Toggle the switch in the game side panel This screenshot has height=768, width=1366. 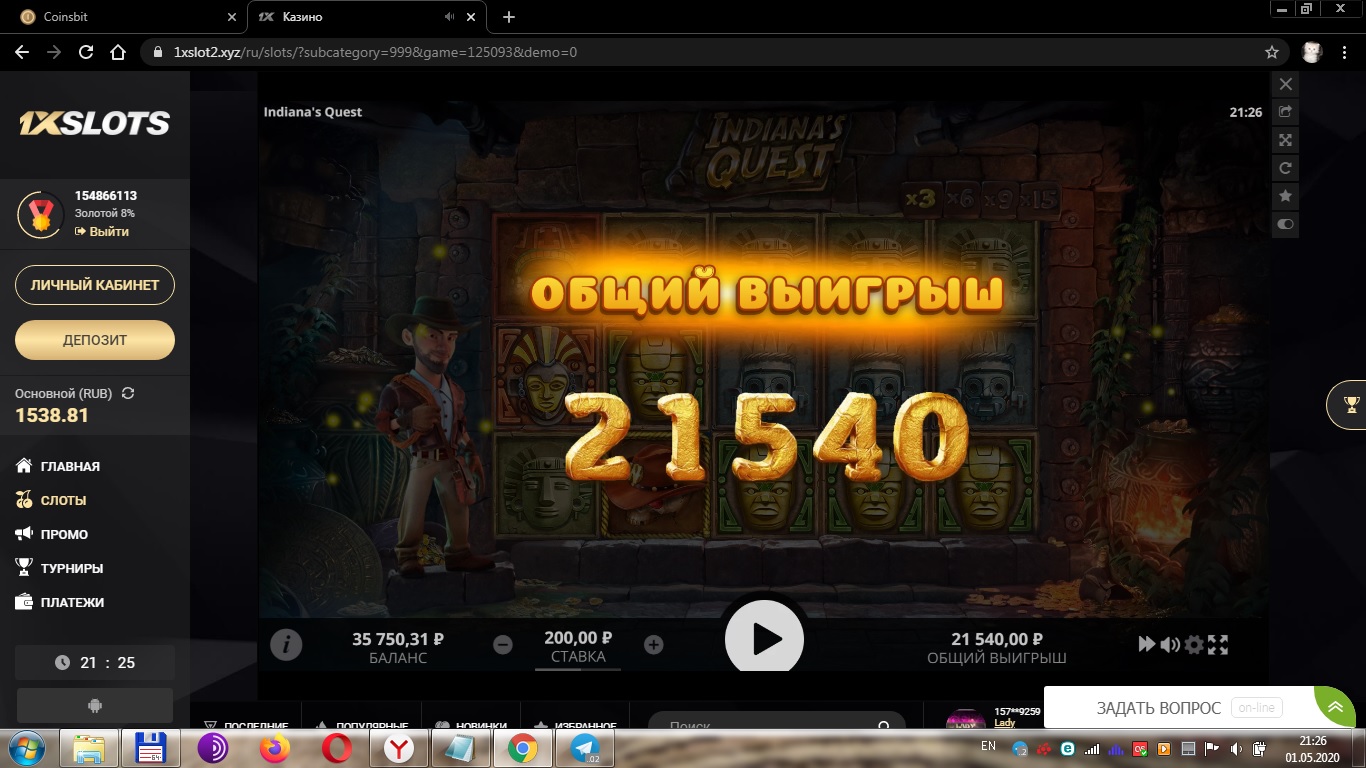1286,224
